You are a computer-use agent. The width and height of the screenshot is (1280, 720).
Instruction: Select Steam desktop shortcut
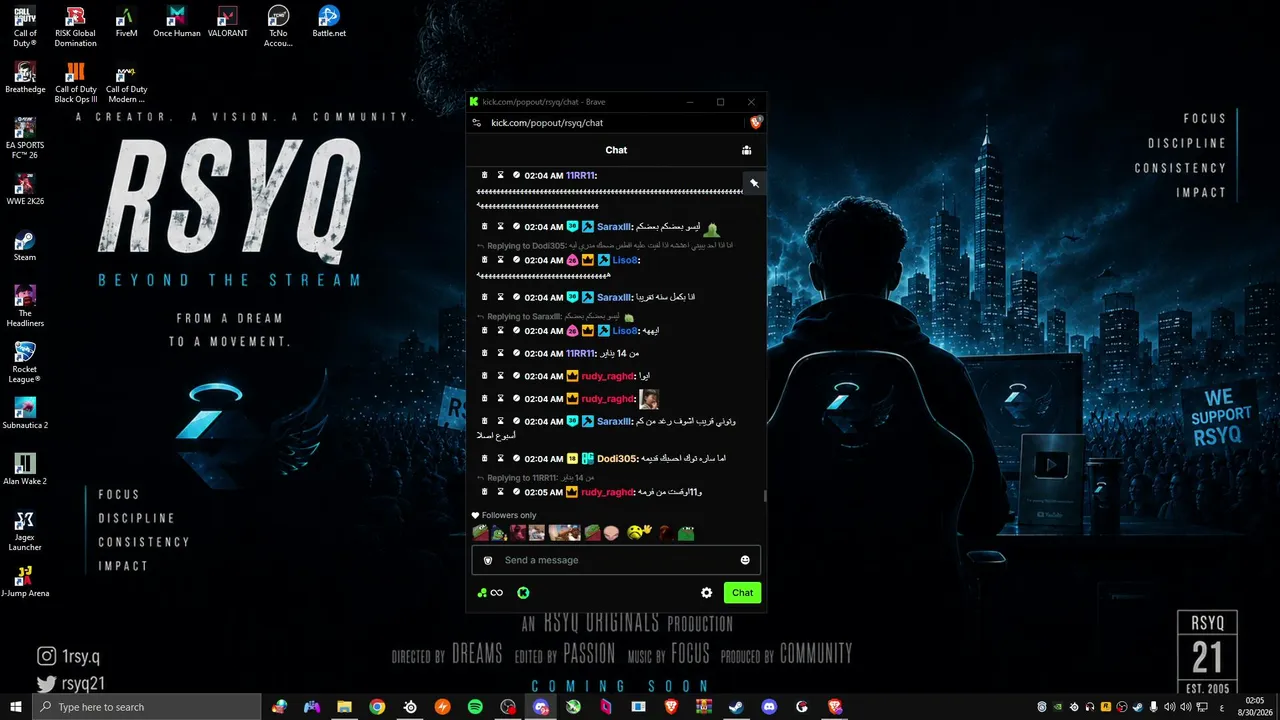[25, 246]
